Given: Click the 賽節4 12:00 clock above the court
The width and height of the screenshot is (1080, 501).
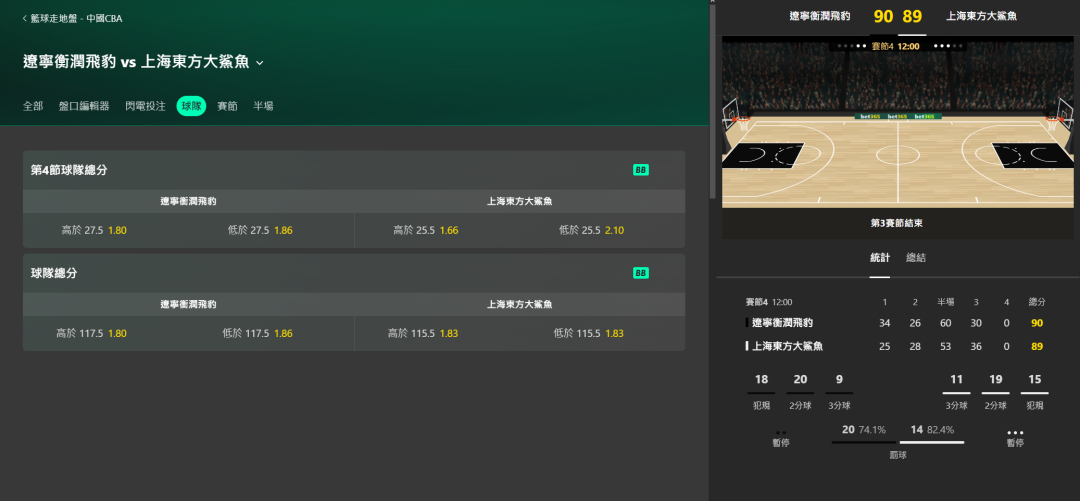Looking at the screenshot, I should point(897,46).
